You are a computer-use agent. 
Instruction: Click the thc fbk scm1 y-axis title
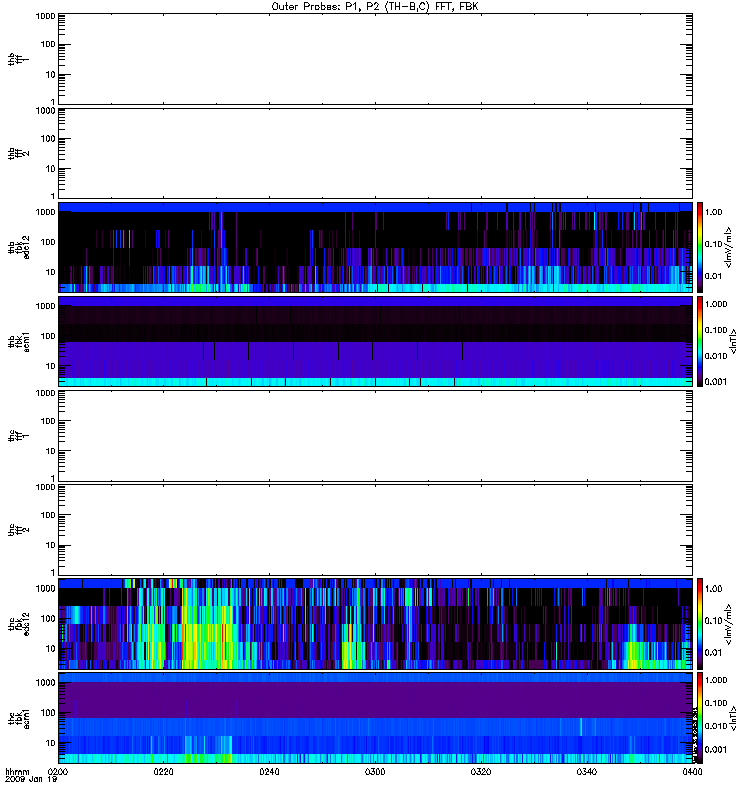18,718
